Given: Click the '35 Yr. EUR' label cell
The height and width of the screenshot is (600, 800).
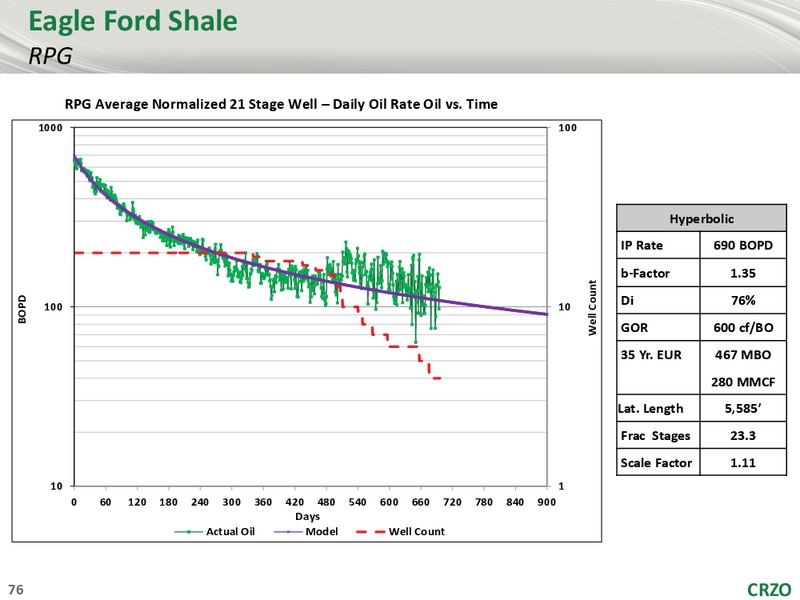Looking at the screenshot, I should [658, 367].
